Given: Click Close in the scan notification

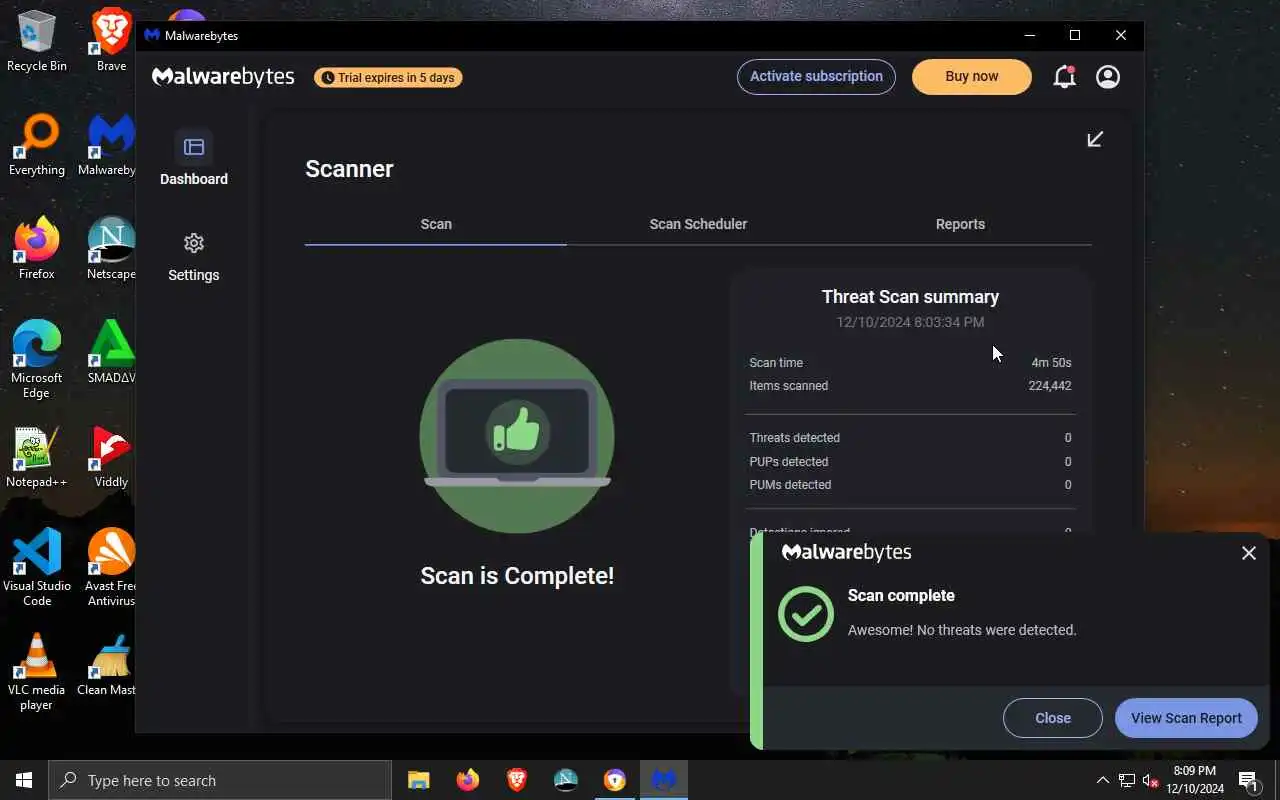Looking at the screenshot, I should 1052,718.
